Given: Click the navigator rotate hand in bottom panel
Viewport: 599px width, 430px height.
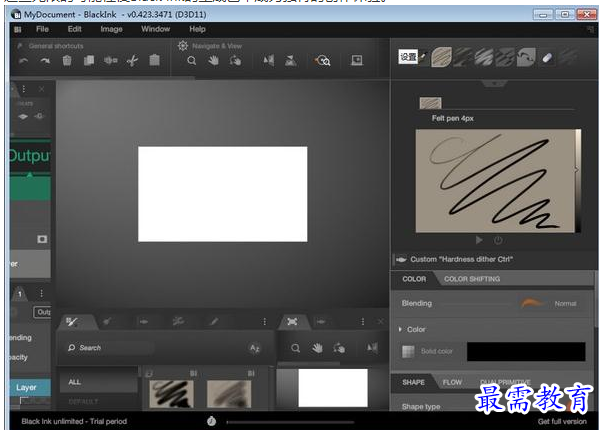Looking at the screenshot, I should click(339, 348).
